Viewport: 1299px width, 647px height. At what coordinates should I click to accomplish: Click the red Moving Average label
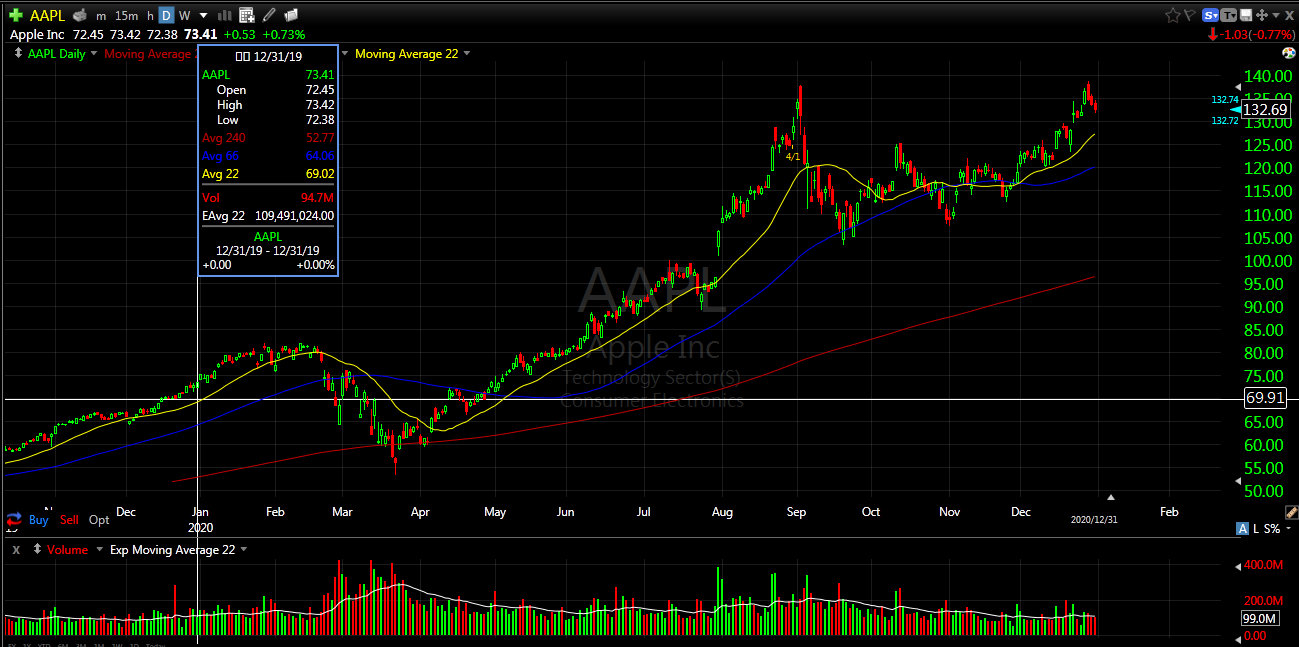(x=148, y=54)
